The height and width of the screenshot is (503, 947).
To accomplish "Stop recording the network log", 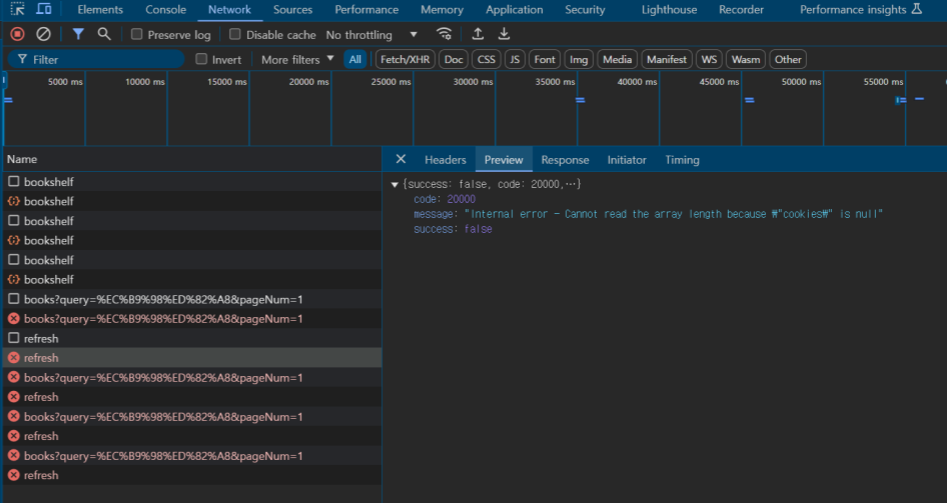I will 18,34.
